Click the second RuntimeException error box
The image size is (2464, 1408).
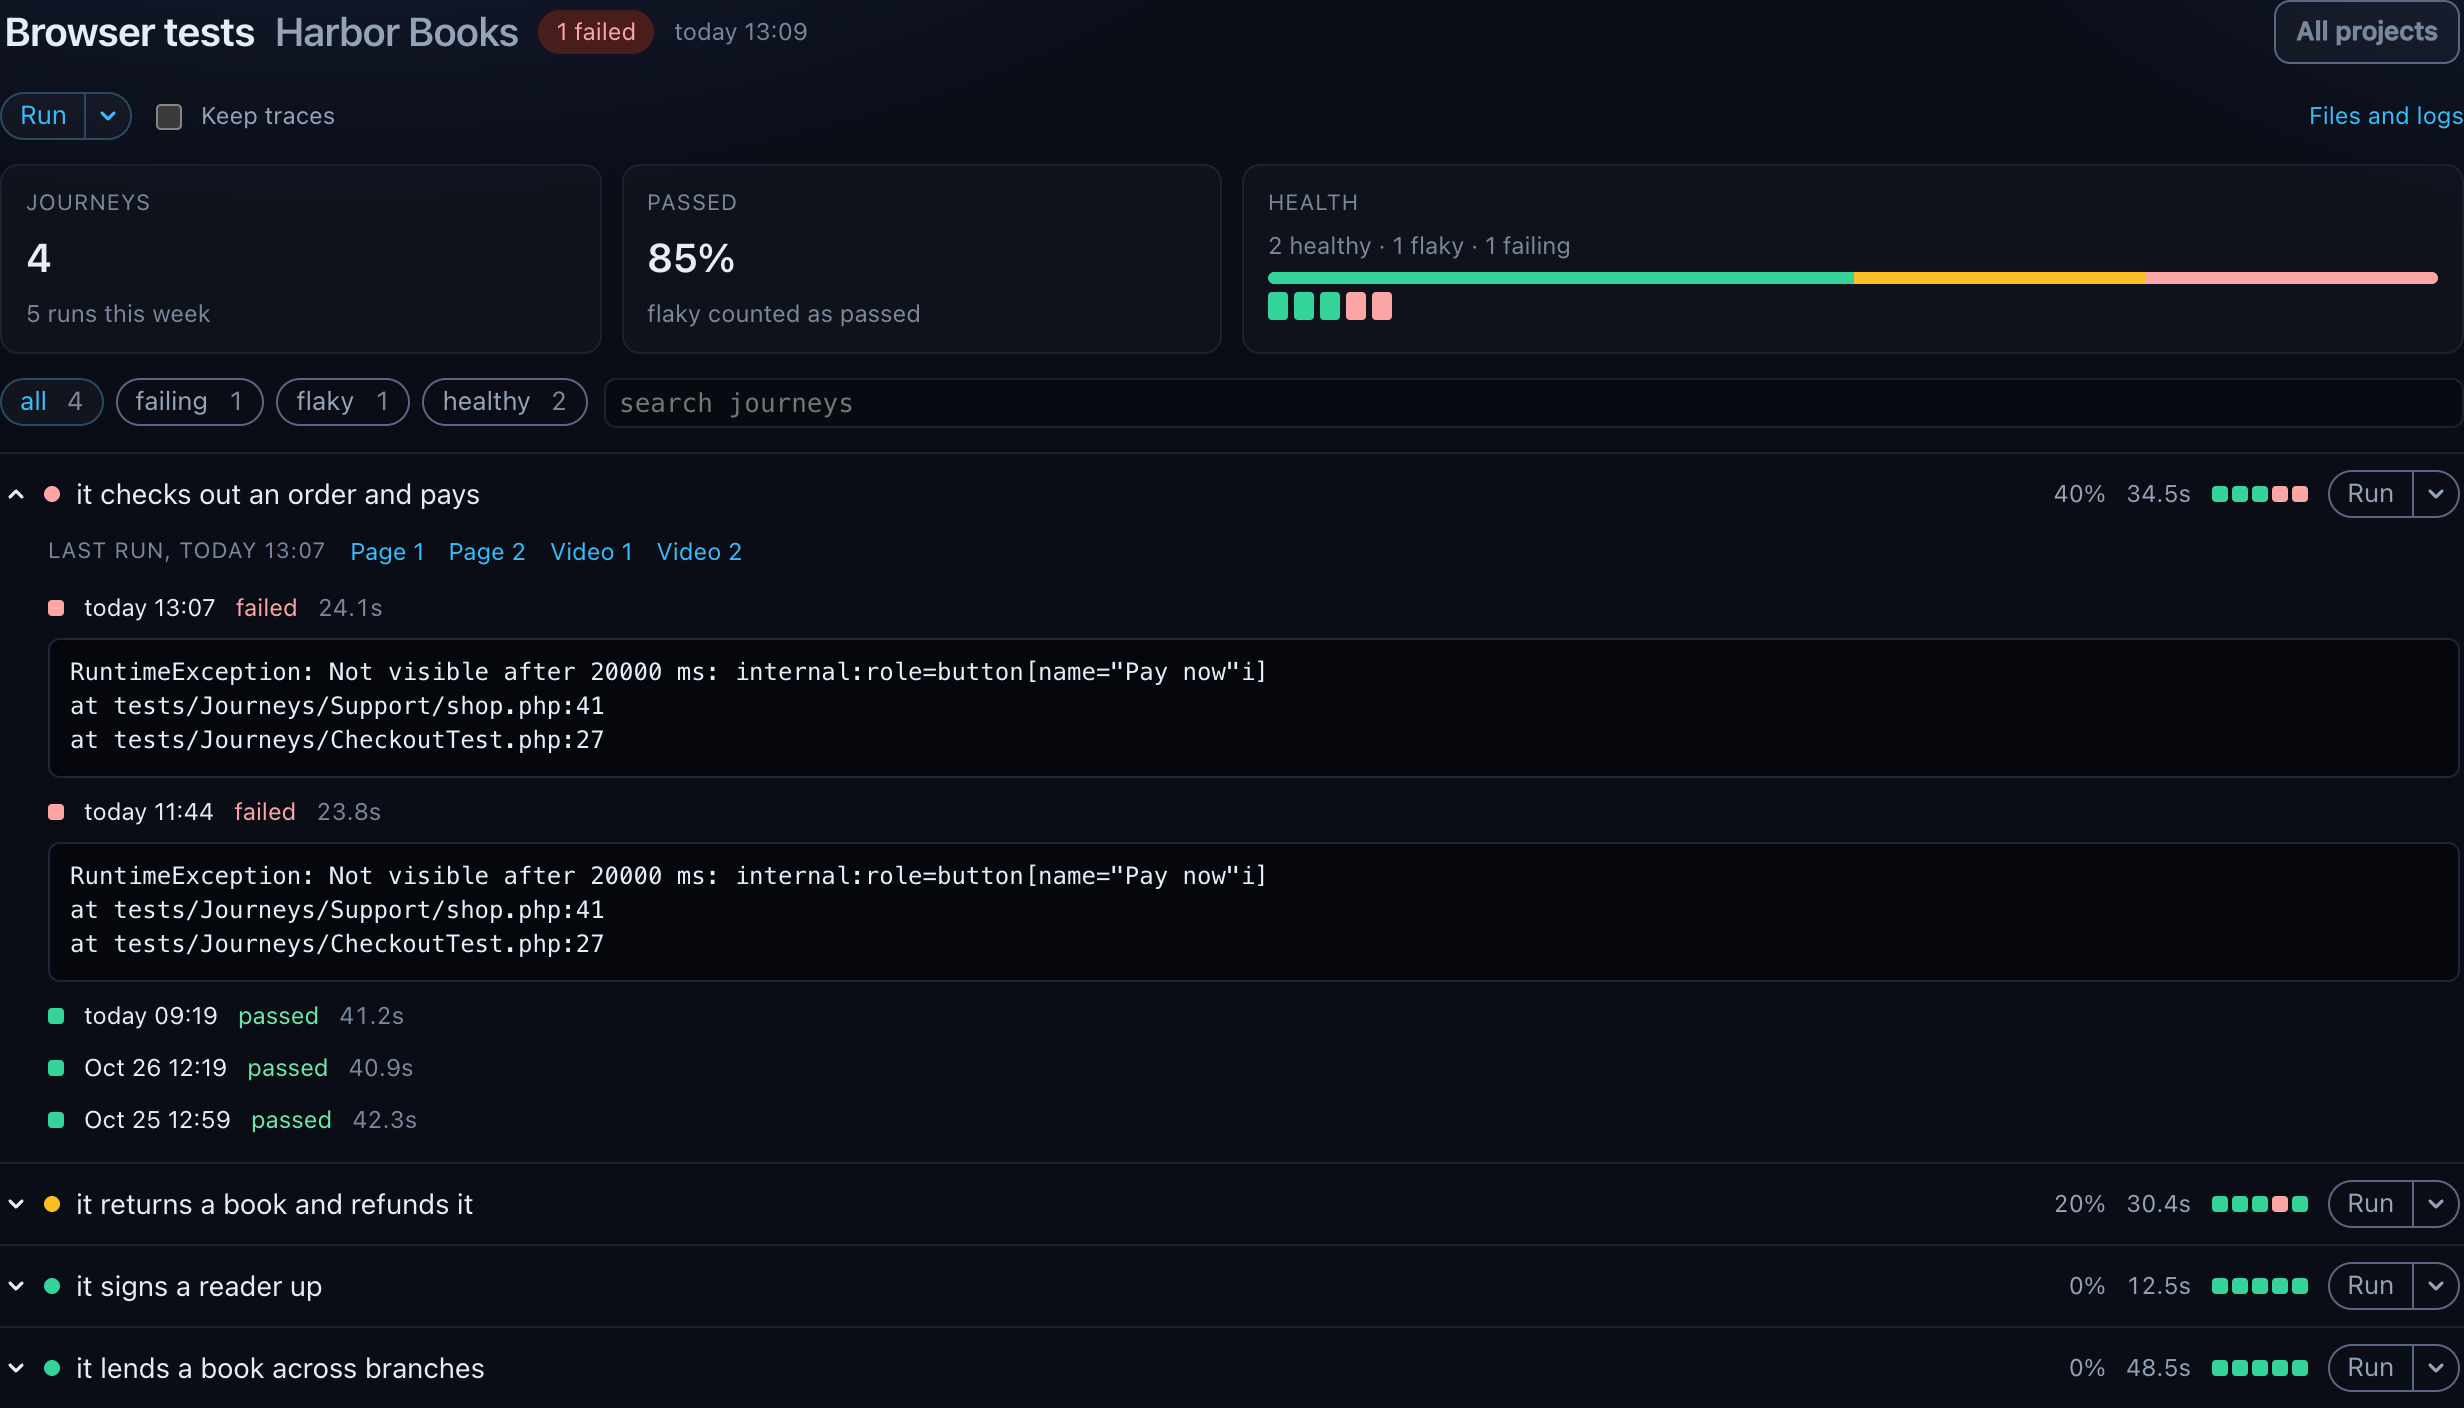pos(1253,912)
